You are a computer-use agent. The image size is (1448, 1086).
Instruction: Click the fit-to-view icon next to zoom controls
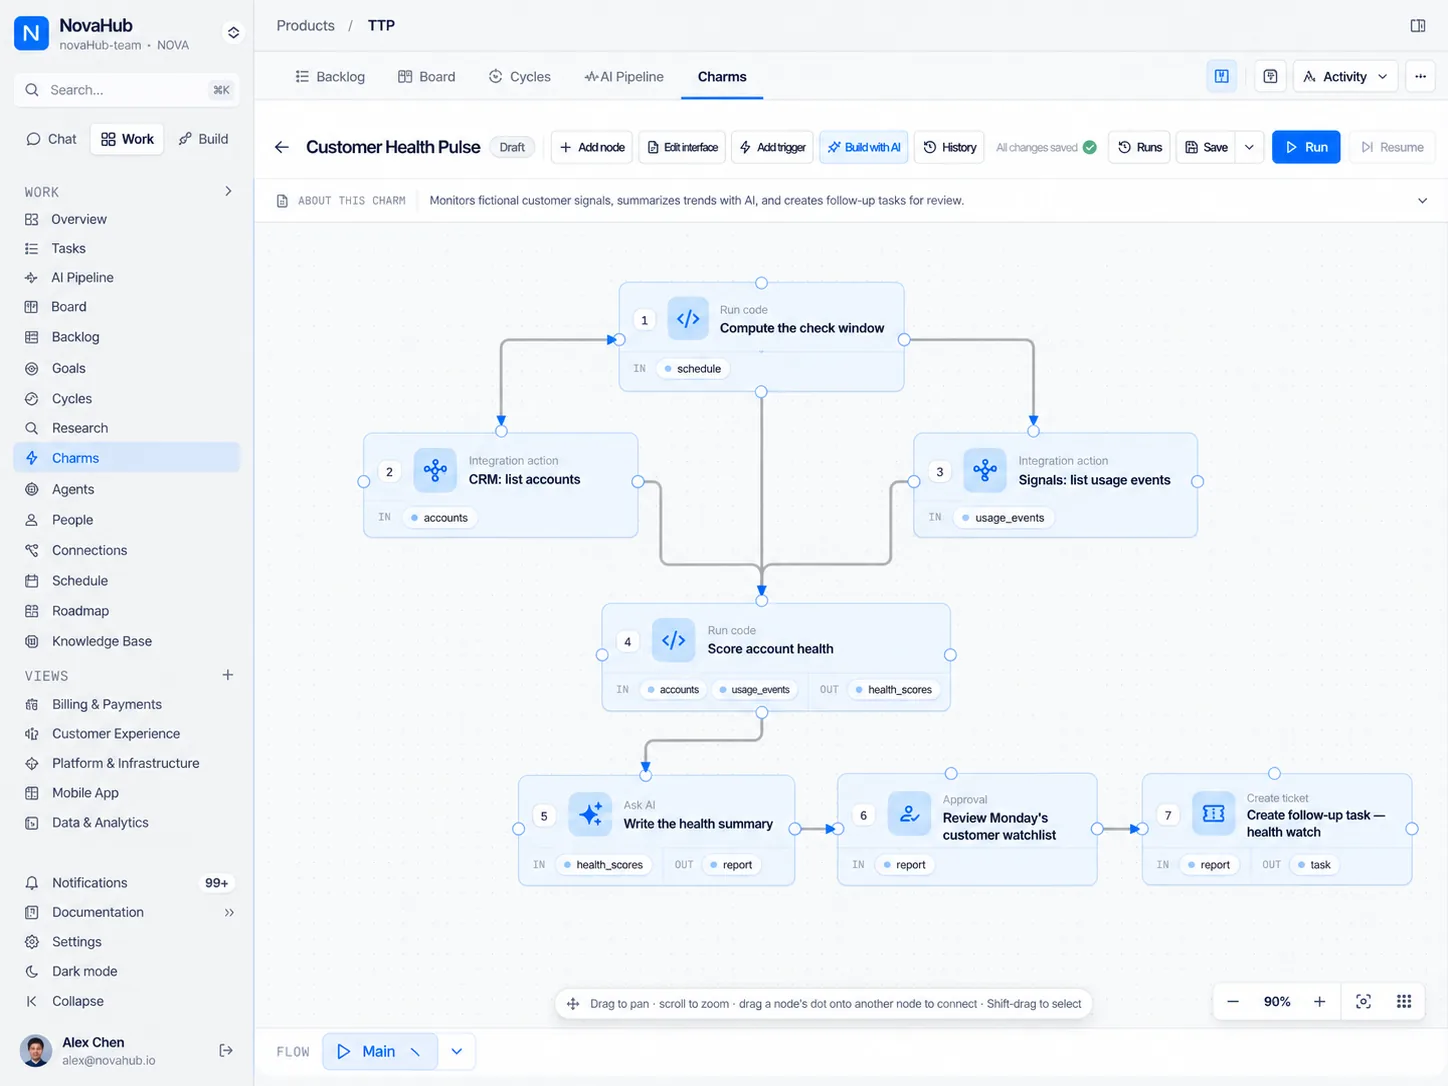click(1363, 1001)
